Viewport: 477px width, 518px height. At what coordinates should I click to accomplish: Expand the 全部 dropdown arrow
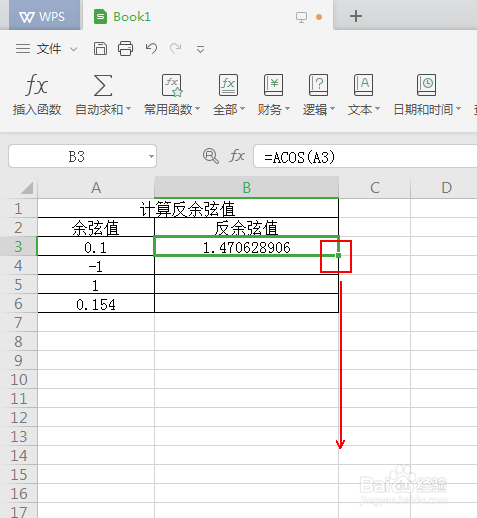[242, 109]
